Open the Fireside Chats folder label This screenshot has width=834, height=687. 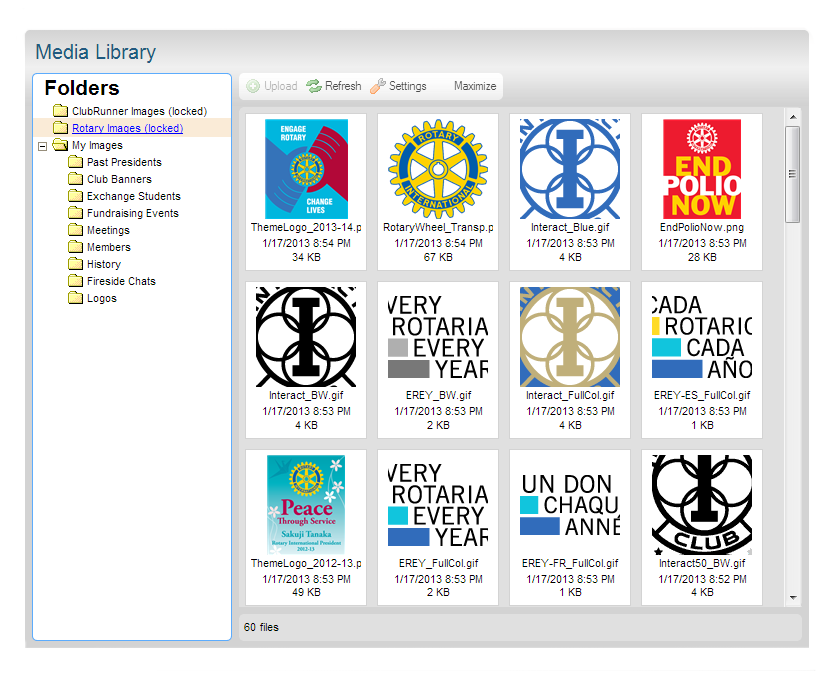coord(121,281)
